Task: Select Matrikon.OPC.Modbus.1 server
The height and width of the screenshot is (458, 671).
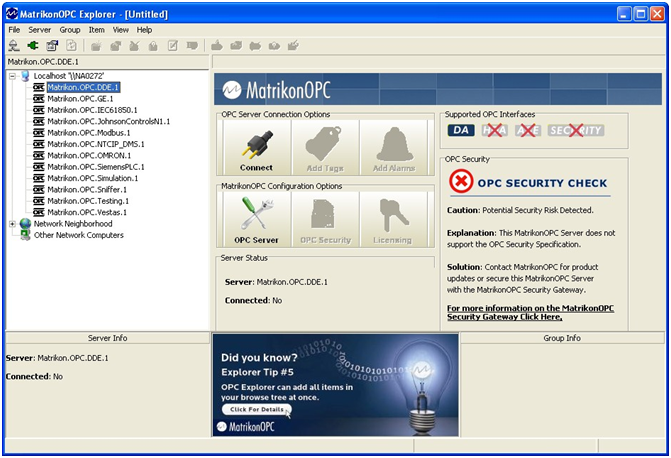Action: coord(89,133)
